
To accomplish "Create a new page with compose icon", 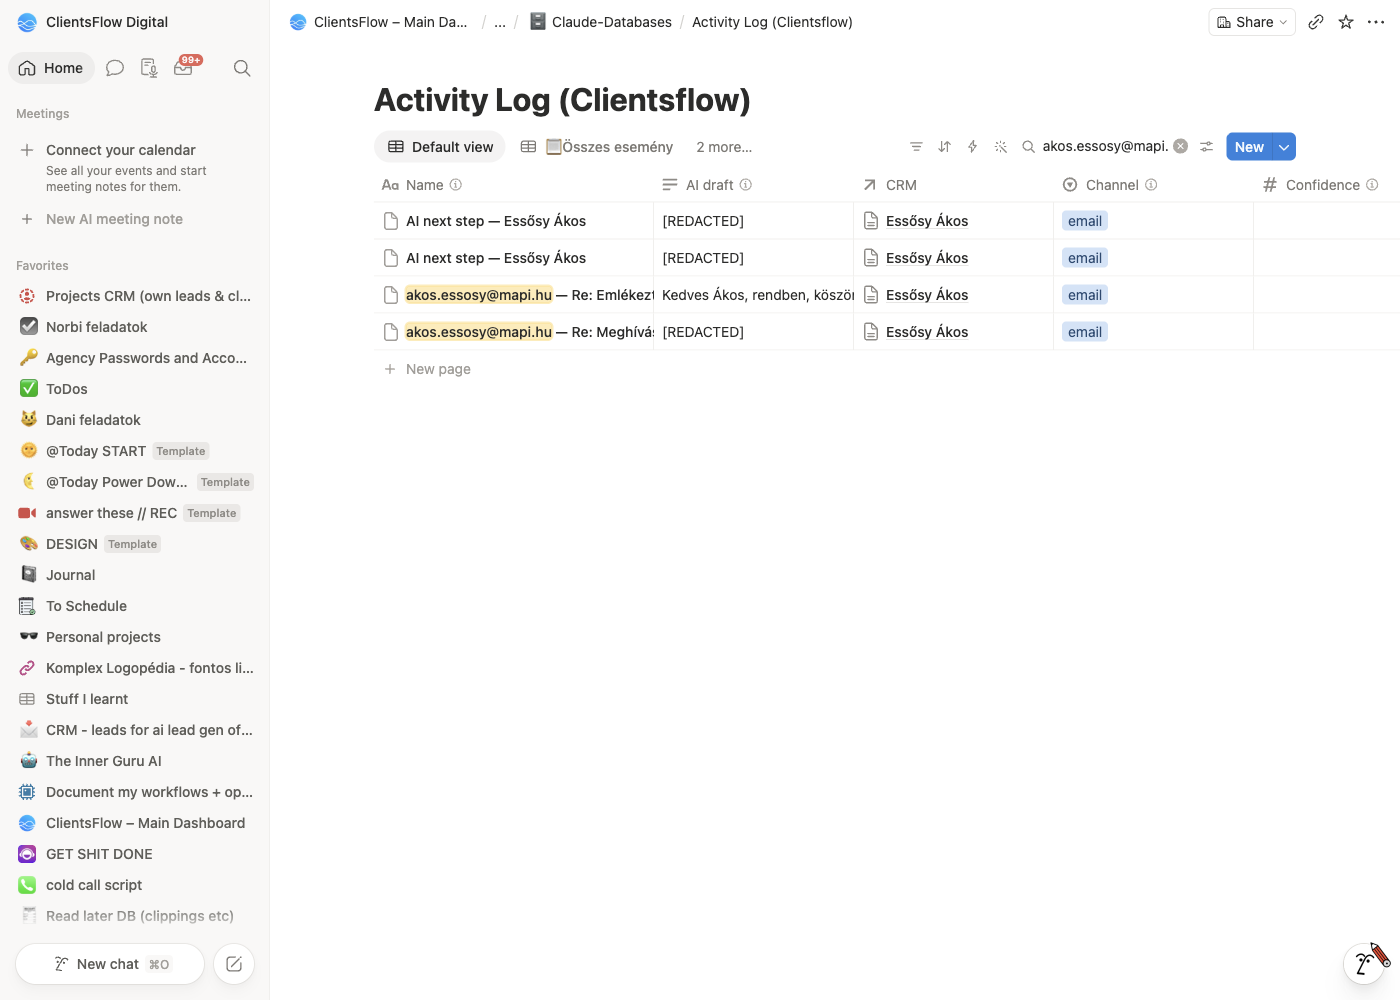I will click(234, 964).
